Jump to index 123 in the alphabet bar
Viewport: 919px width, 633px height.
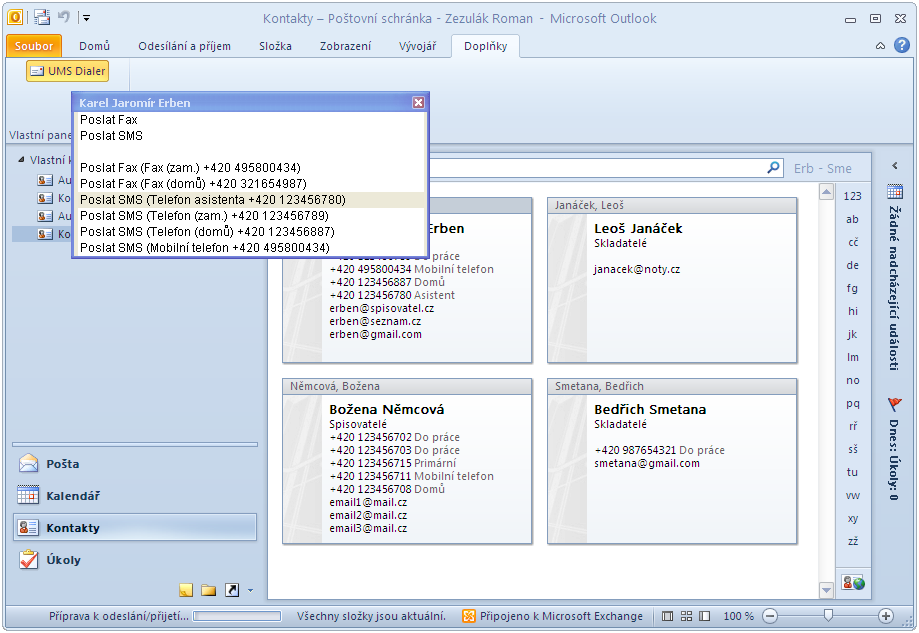point(852,196)
